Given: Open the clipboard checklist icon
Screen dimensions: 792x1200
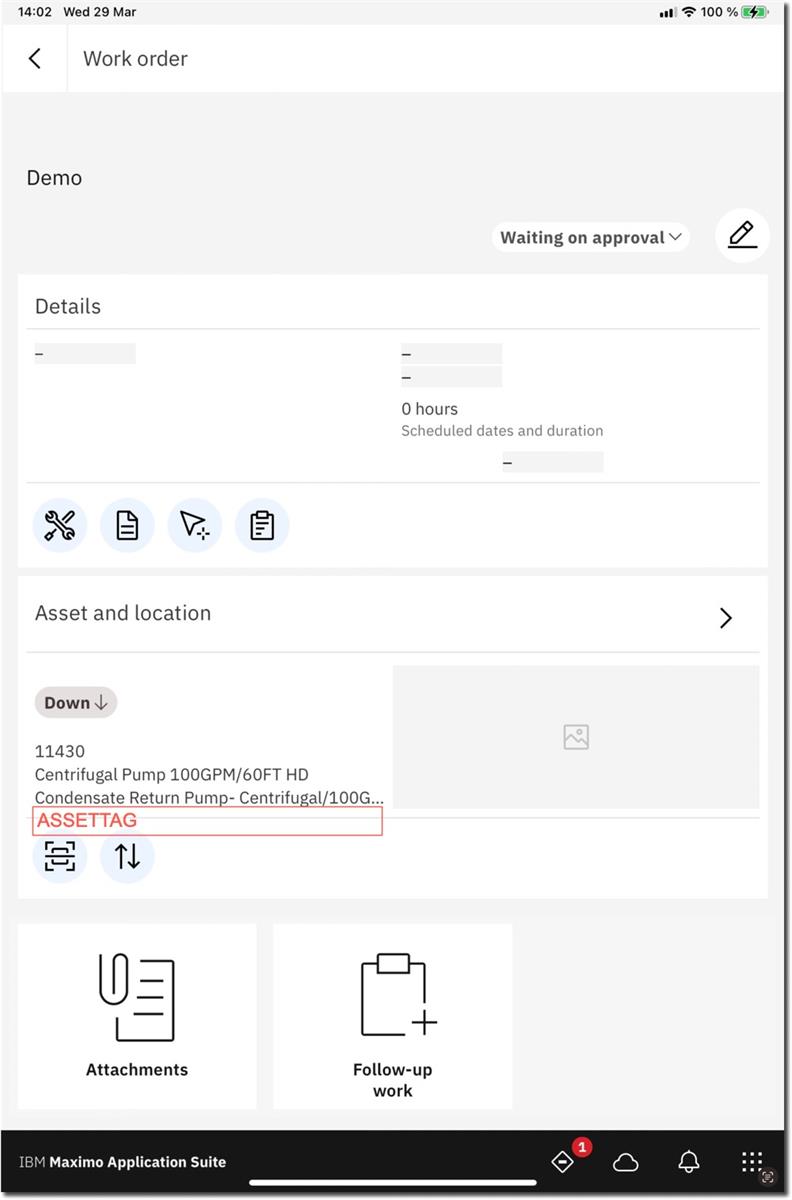Looking at the screenshot, I should 262,525.
